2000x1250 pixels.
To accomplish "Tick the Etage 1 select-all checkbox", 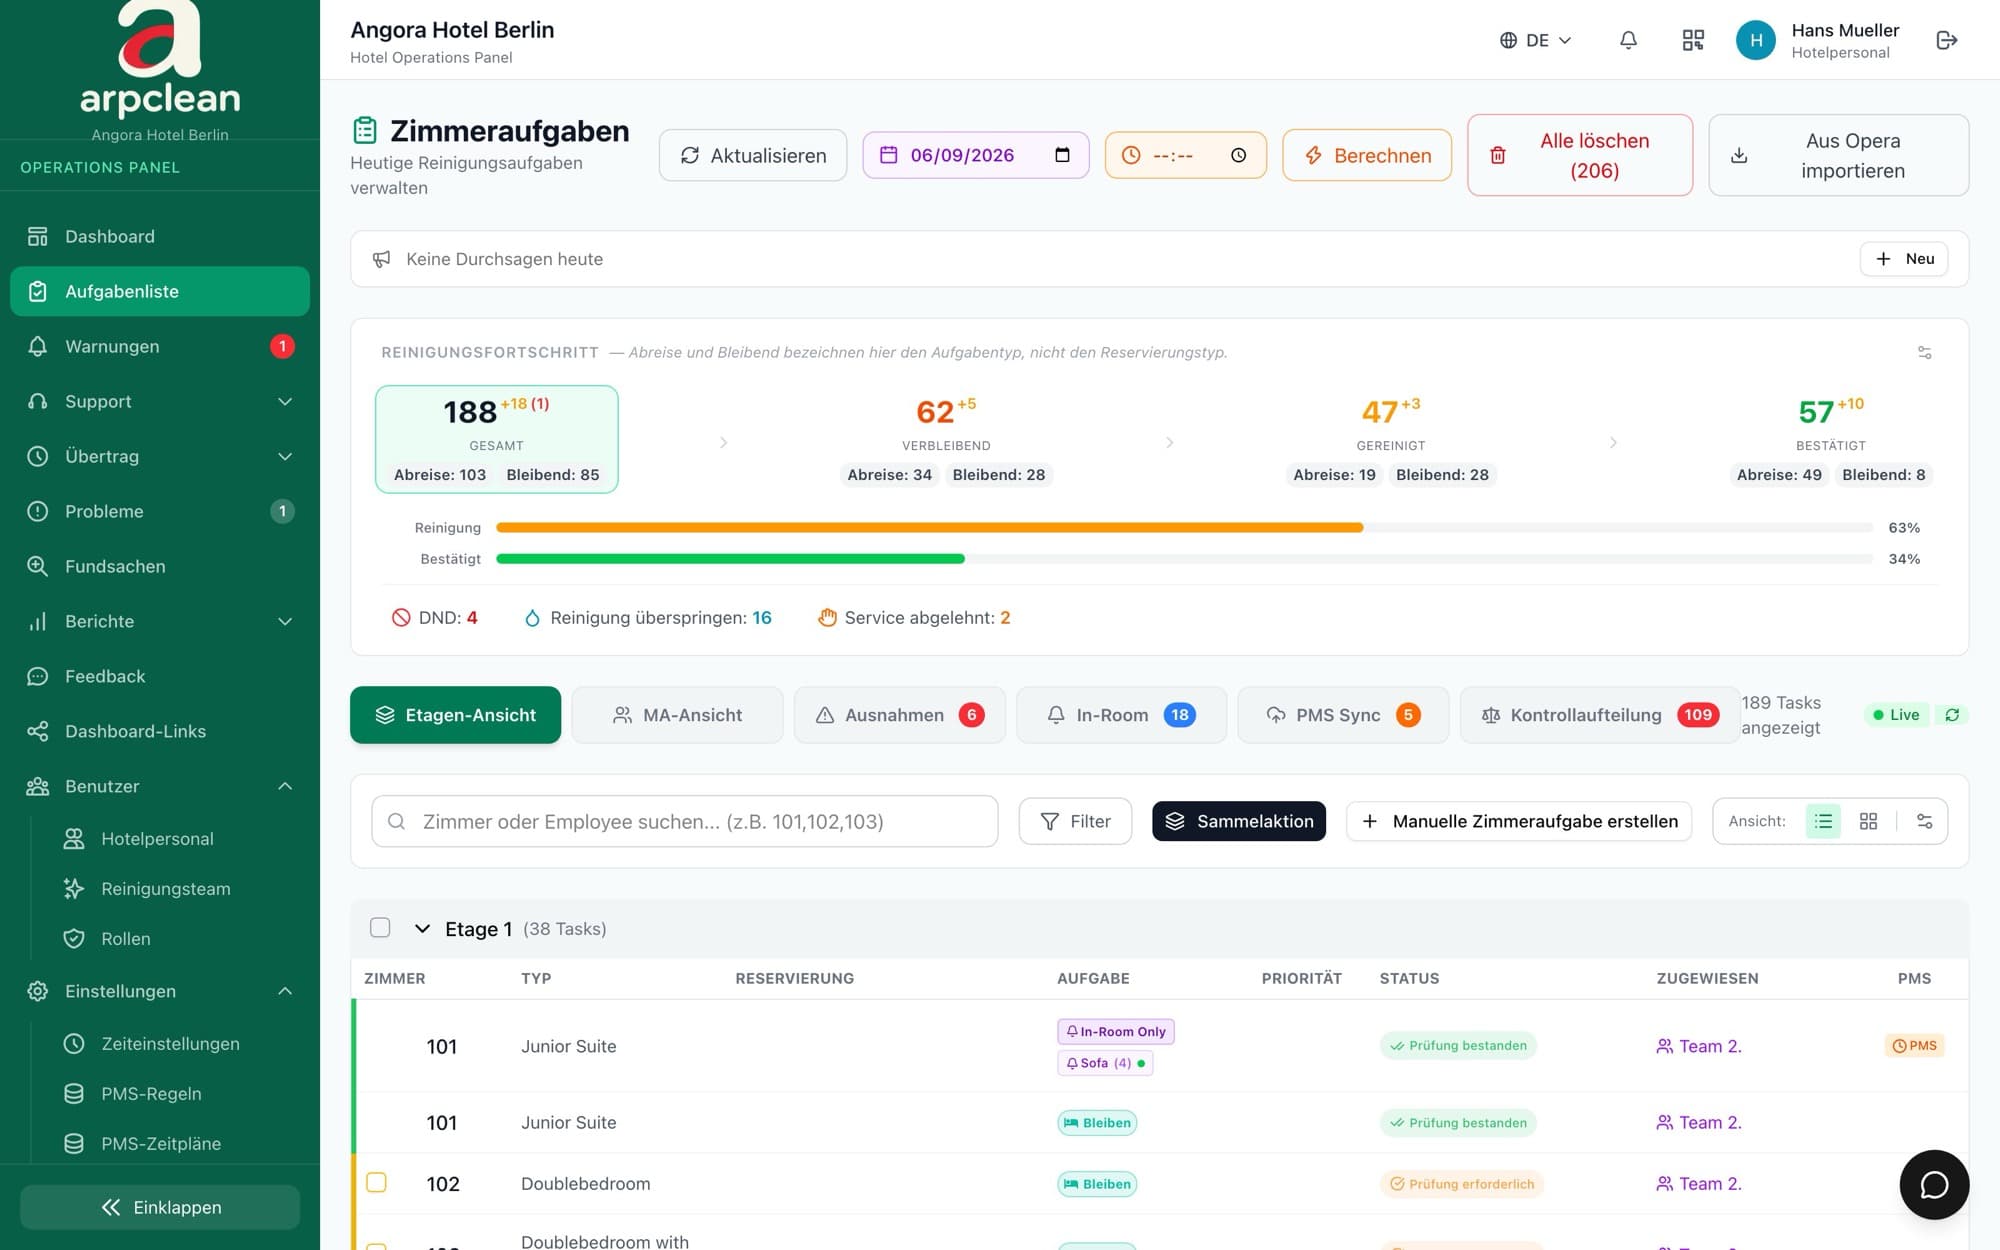I will click(x=380, y=927).
